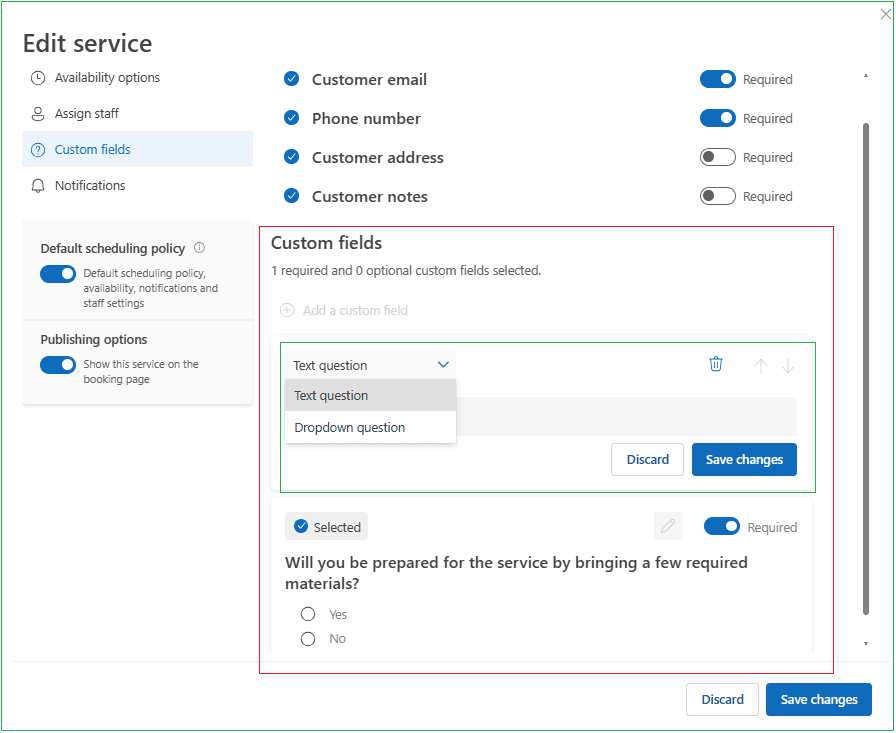Save changes to the new custom field
This screenshot has width=896, height=733.
pos(744,459)
